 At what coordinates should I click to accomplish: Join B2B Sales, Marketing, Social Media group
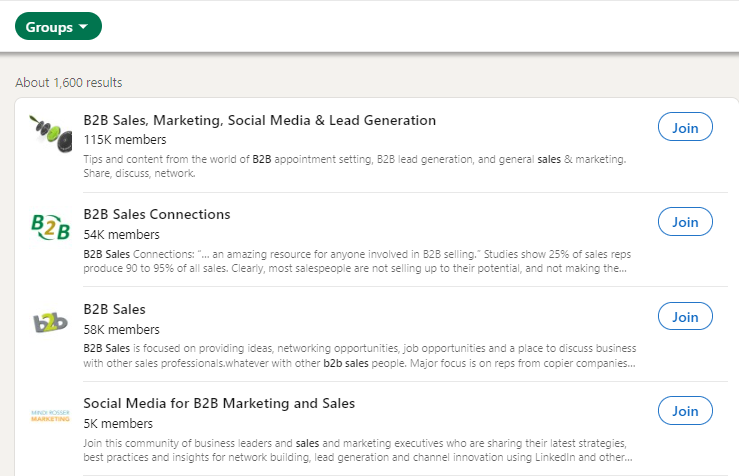(685, 127)
